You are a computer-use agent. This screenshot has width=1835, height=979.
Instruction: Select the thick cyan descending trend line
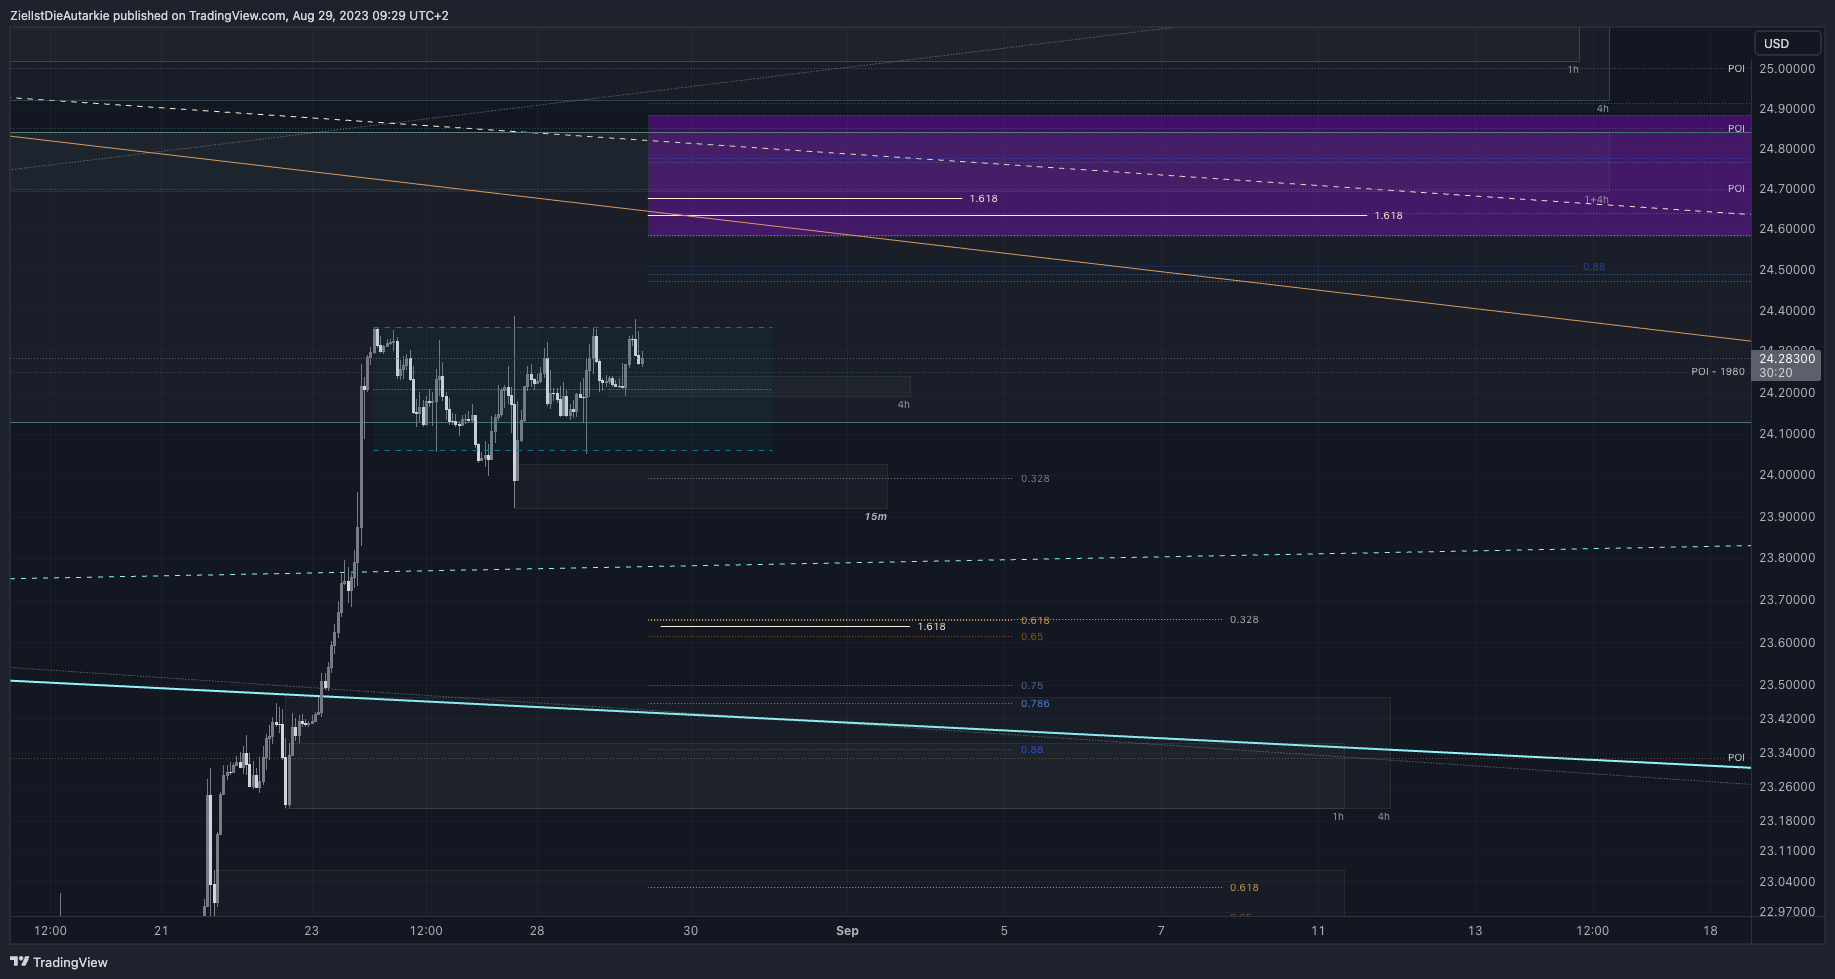tap(880, 723)
